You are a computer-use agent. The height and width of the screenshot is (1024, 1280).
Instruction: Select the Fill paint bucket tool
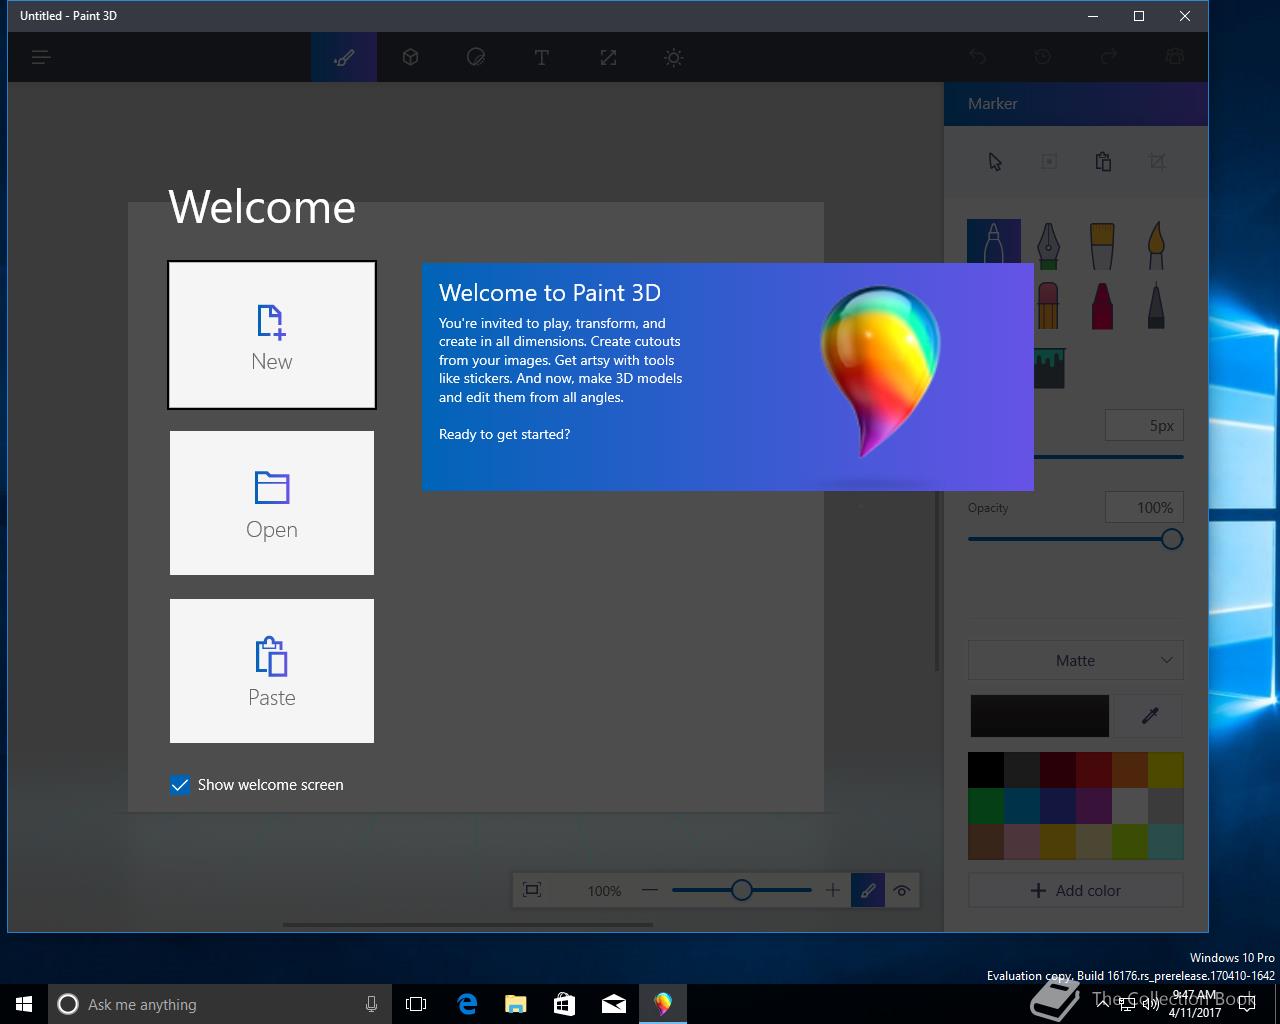[1049, 368]
